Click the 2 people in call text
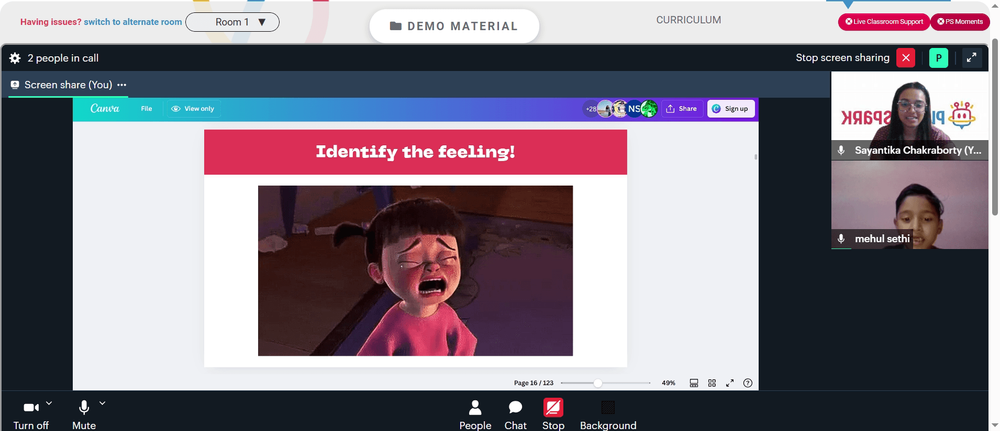The width and height of the screenshot is (1000, 431). (x=63, y=58)
